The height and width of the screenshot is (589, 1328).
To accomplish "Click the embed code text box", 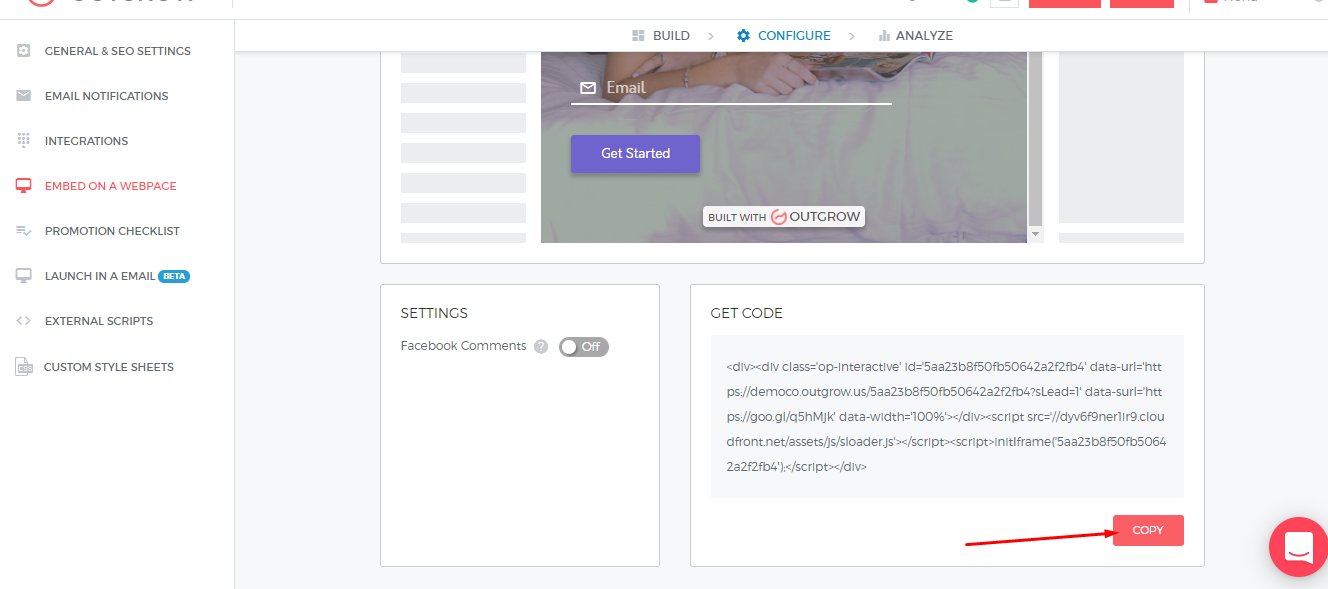I will click(x=947, y=416).
